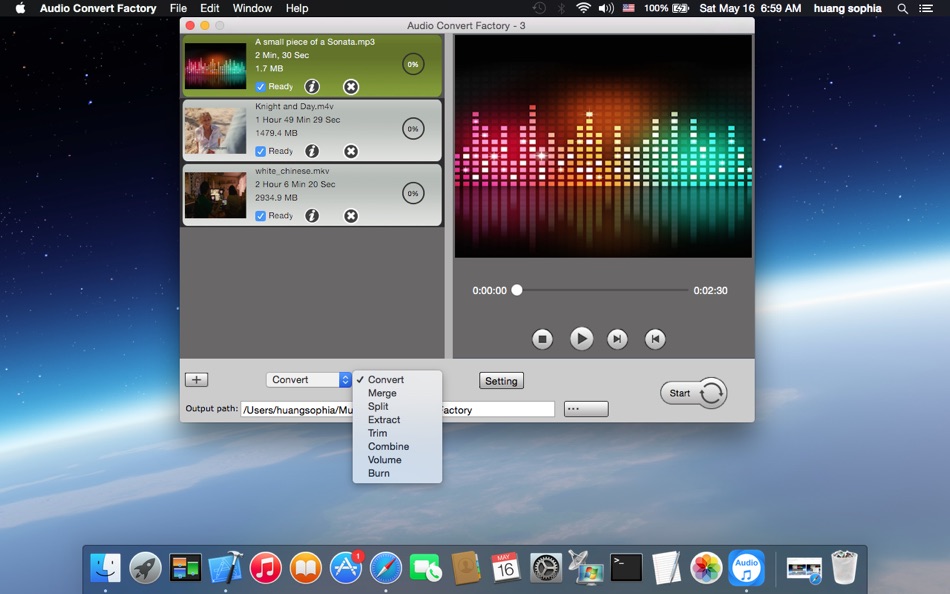Open the Help menu
950x594 pixels.
click(x=297, y=8)
